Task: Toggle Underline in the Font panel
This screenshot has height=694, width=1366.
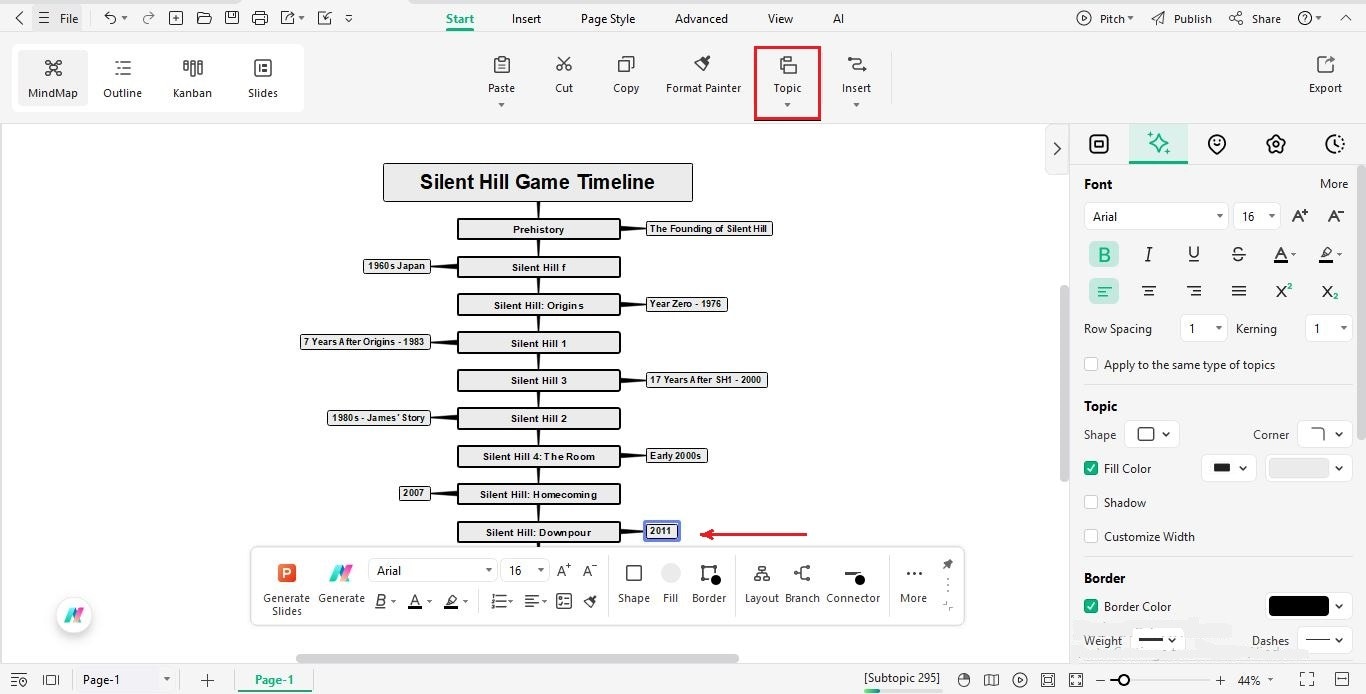Action: point(1193,254)
